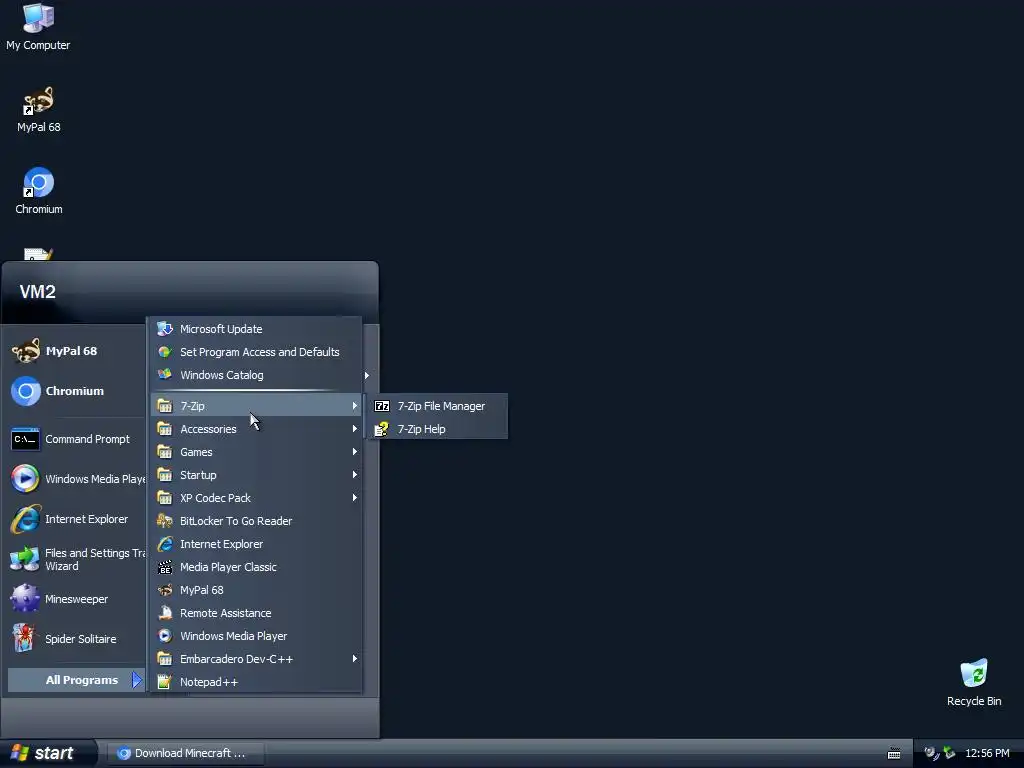This screenshot has width=1024, height=768.
Task: Click Media Player Classic clapperboard icon
Action: pyautogui.click(x=165, y=567)
